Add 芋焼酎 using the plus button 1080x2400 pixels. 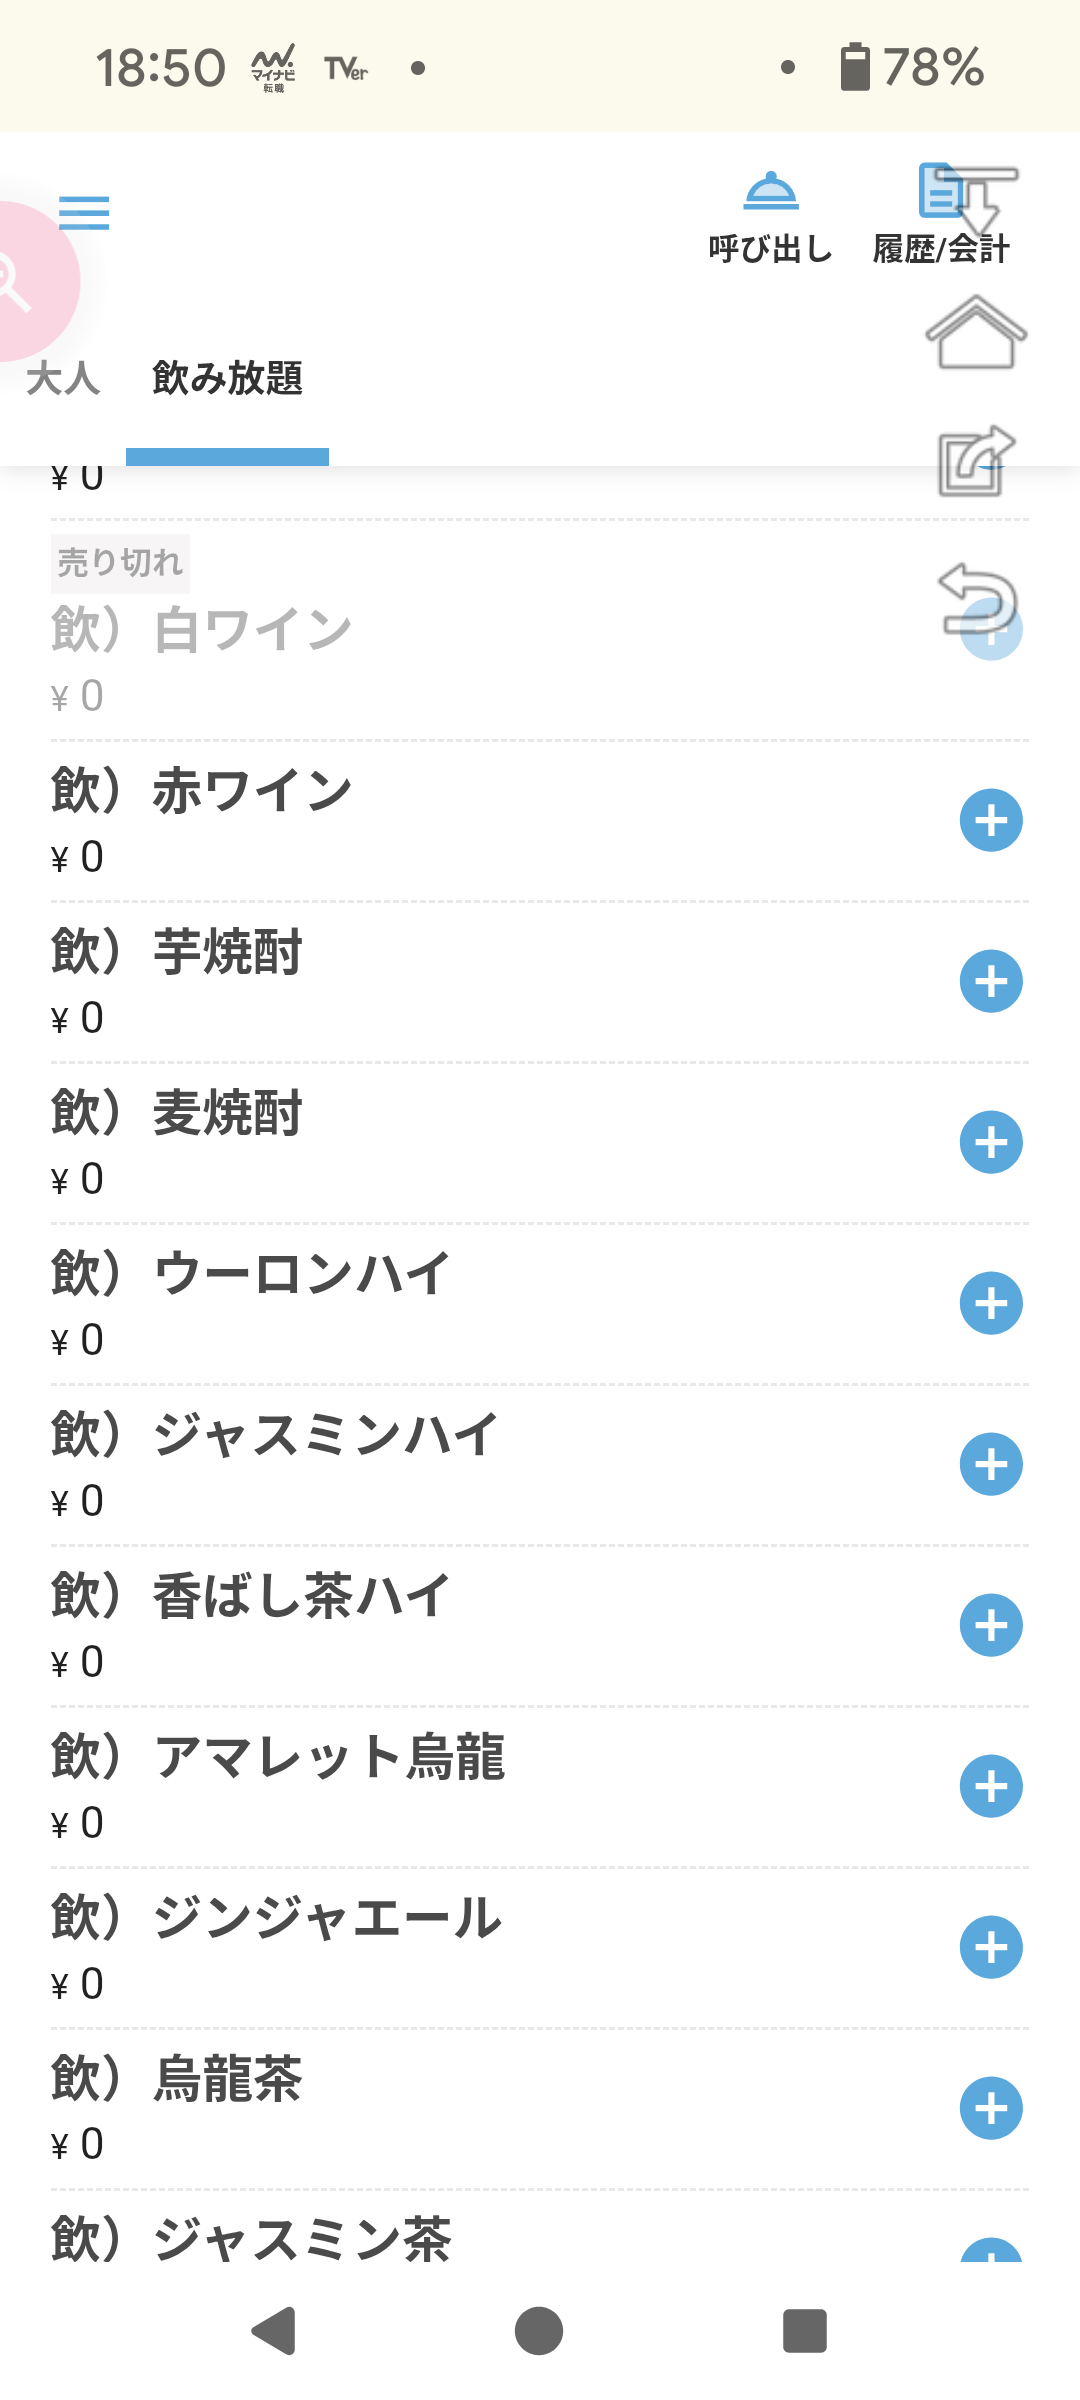pos(990,982)
